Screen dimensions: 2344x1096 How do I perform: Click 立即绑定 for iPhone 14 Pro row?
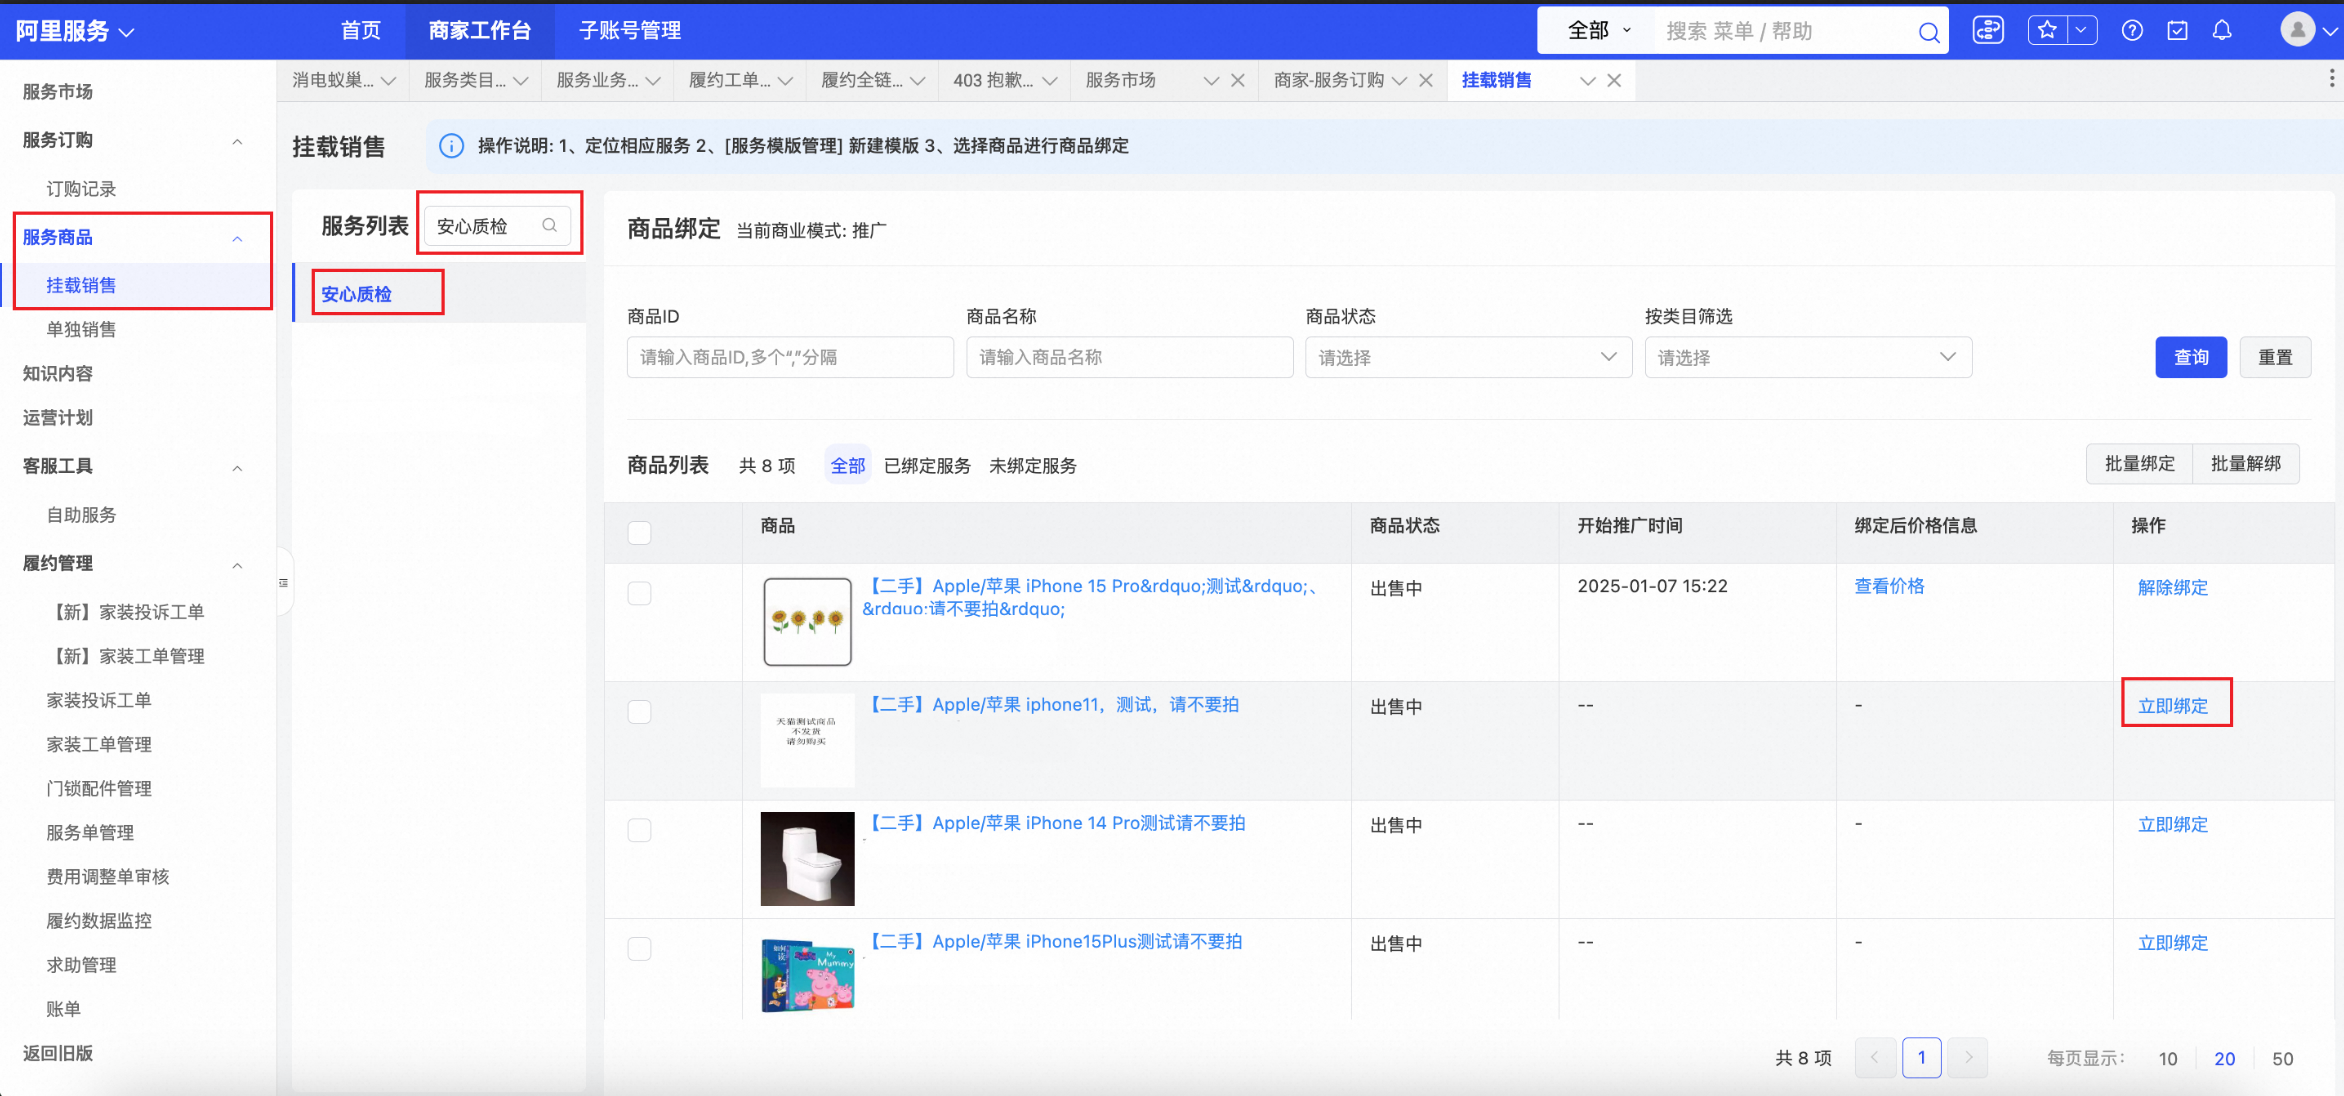coord(2173,824)
